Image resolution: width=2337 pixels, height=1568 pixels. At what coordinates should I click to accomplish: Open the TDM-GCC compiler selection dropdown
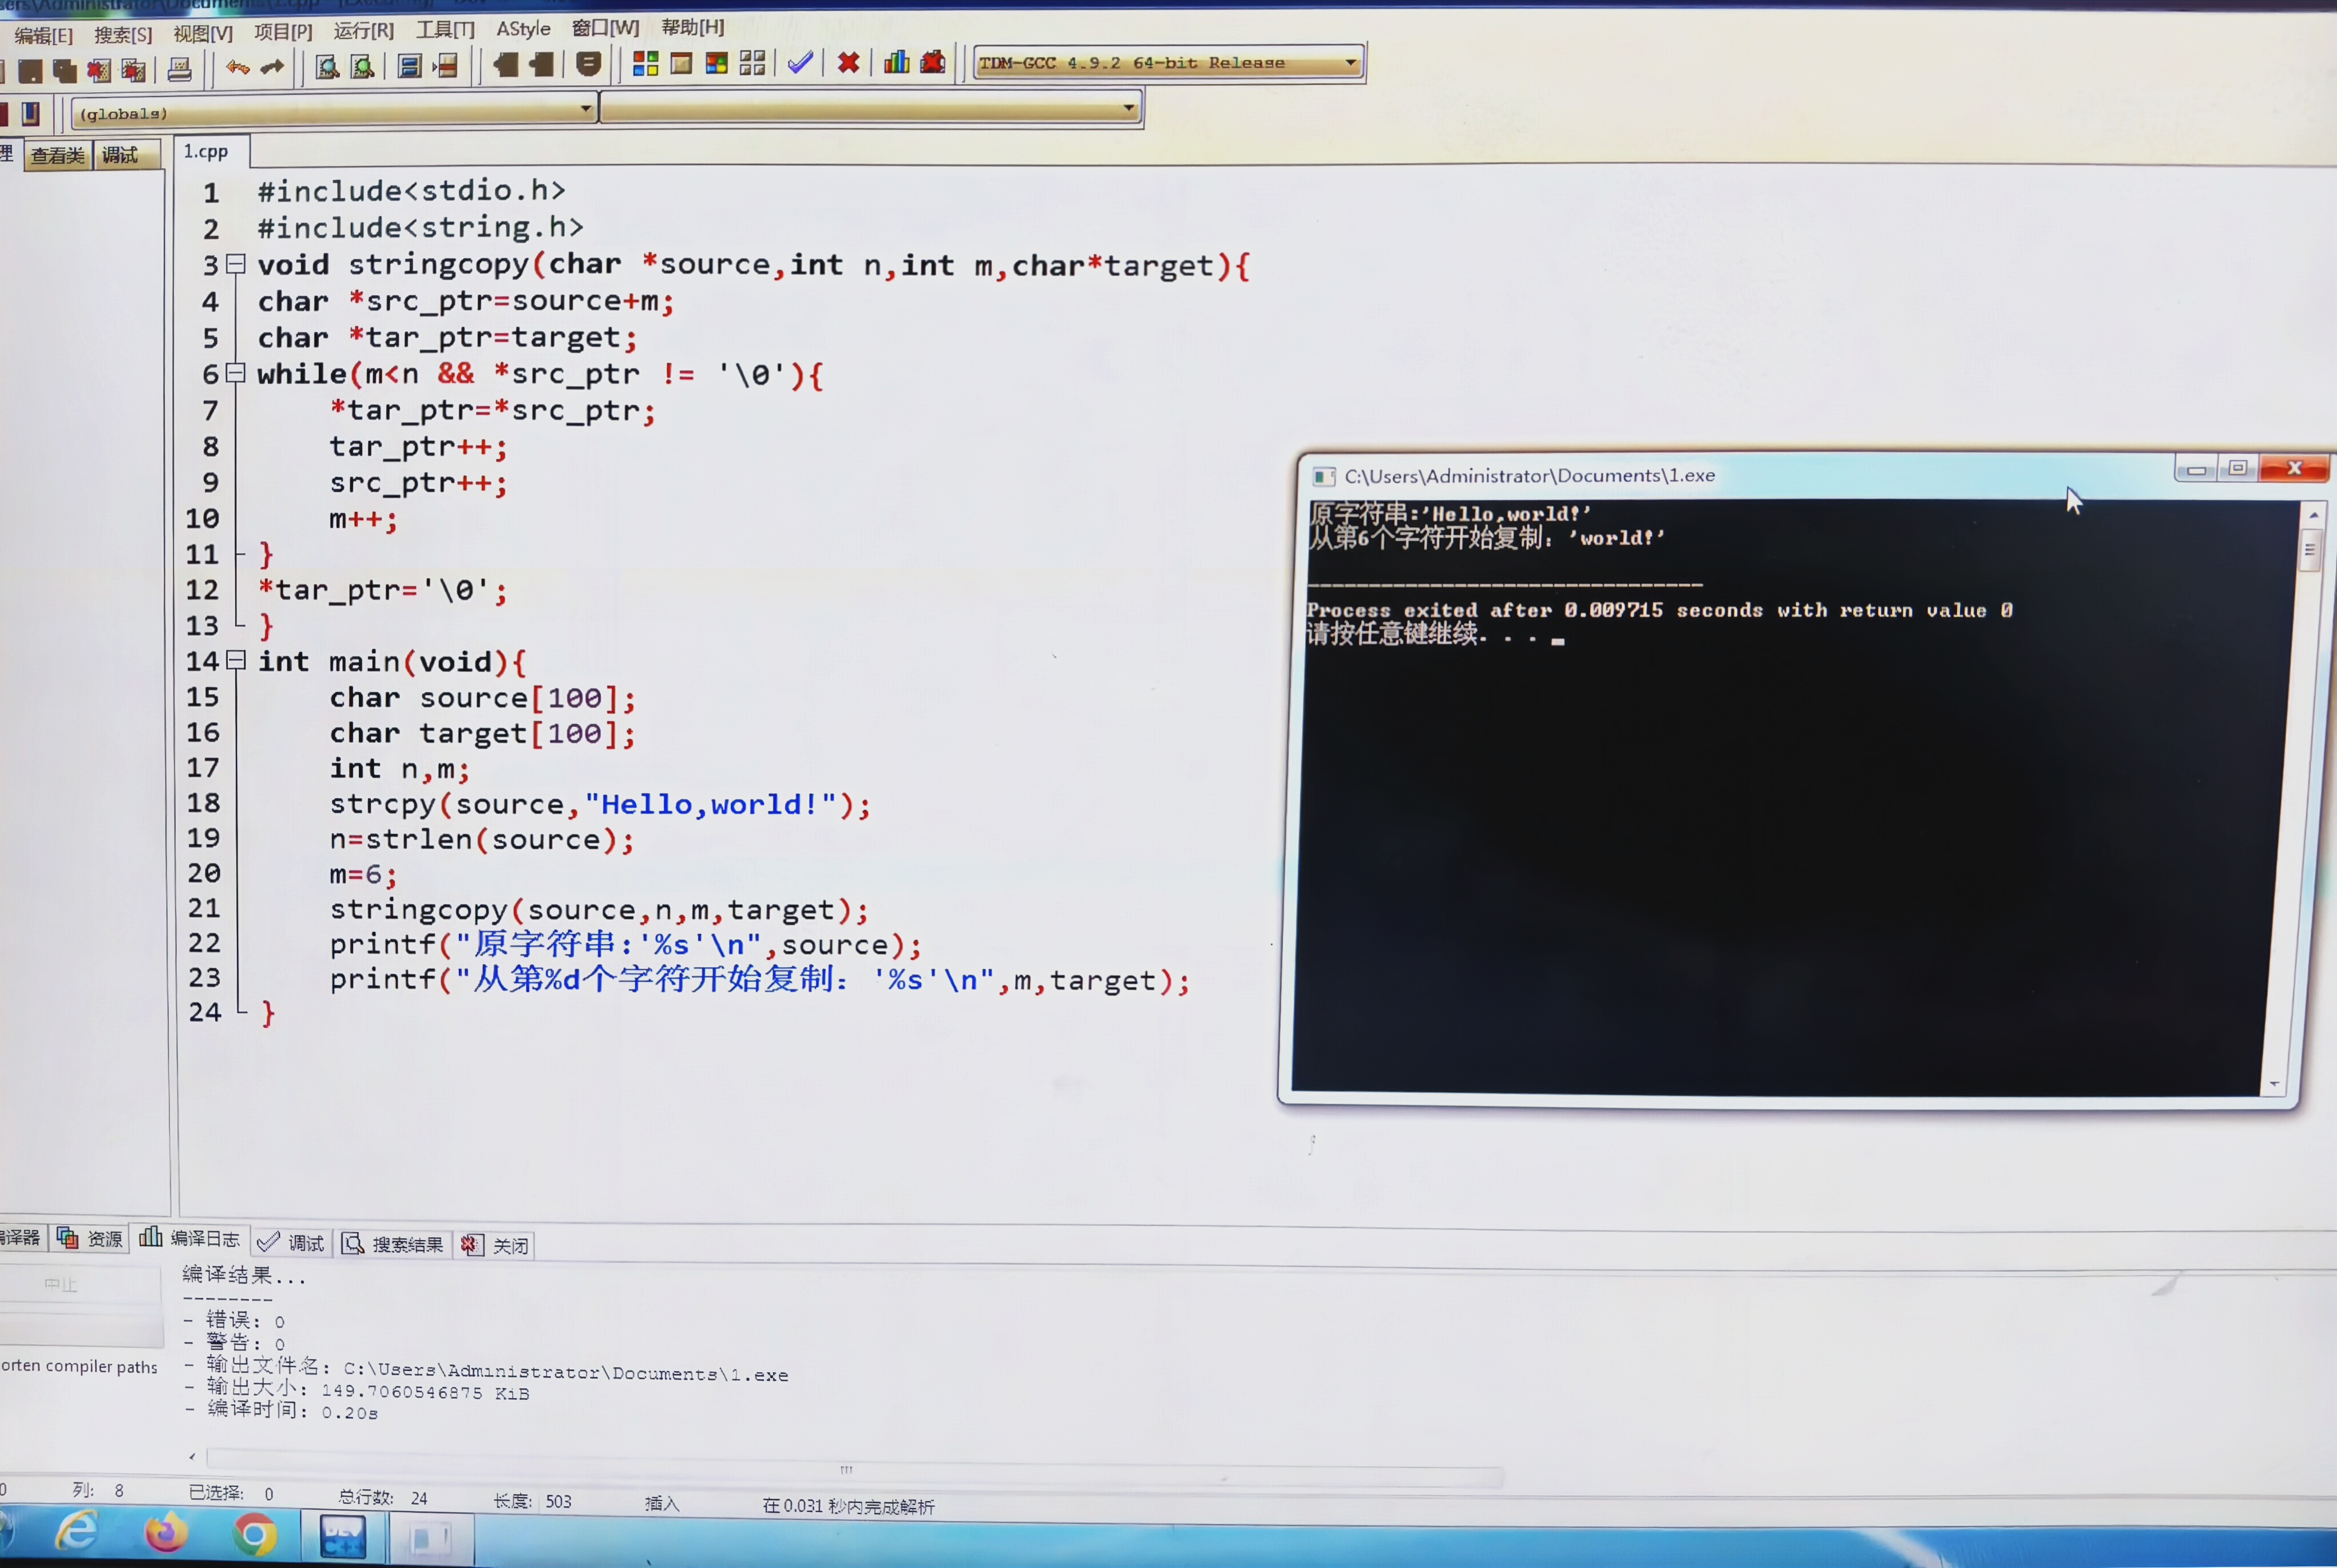[1351, 62]
